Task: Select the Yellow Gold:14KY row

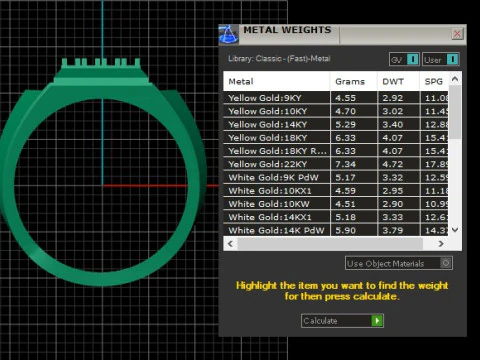Action: pos(336,124)
